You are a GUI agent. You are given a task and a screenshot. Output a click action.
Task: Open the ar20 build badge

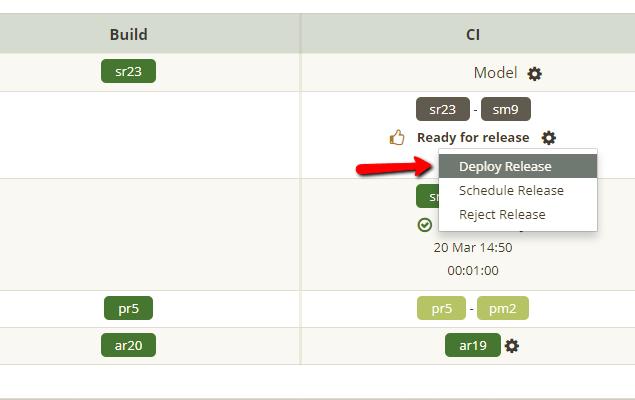point(128,345)
